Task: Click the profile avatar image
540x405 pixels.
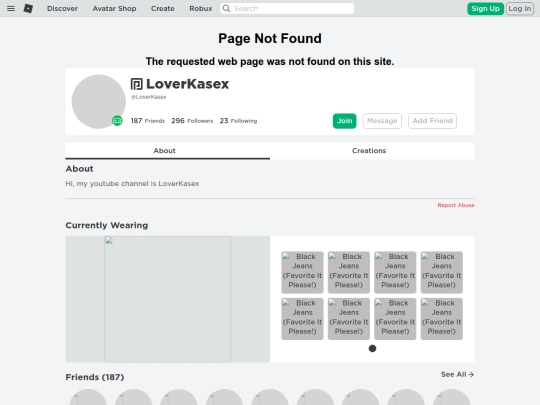Action: 98,102
